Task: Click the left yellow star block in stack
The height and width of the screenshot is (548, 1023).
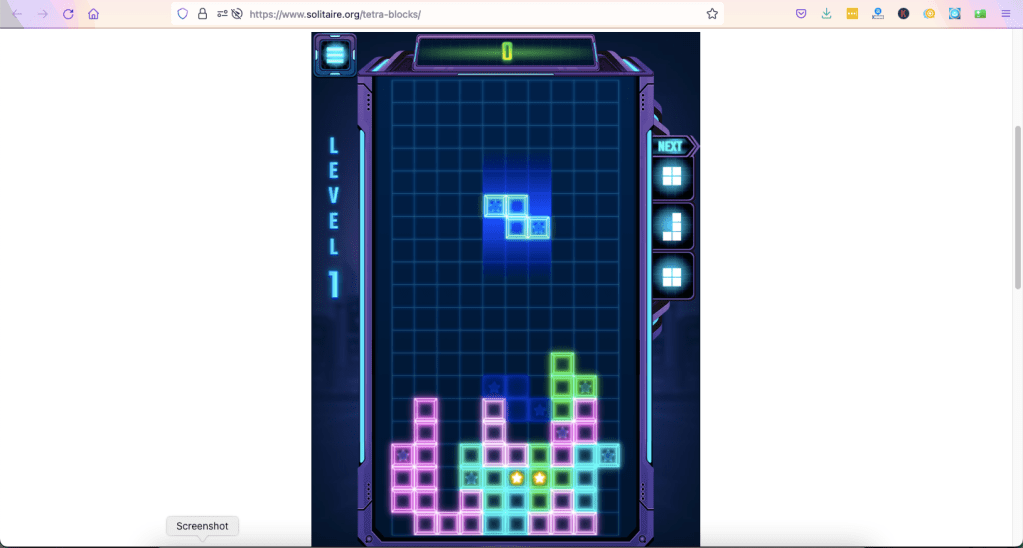Action: click(x=517, y=478)
